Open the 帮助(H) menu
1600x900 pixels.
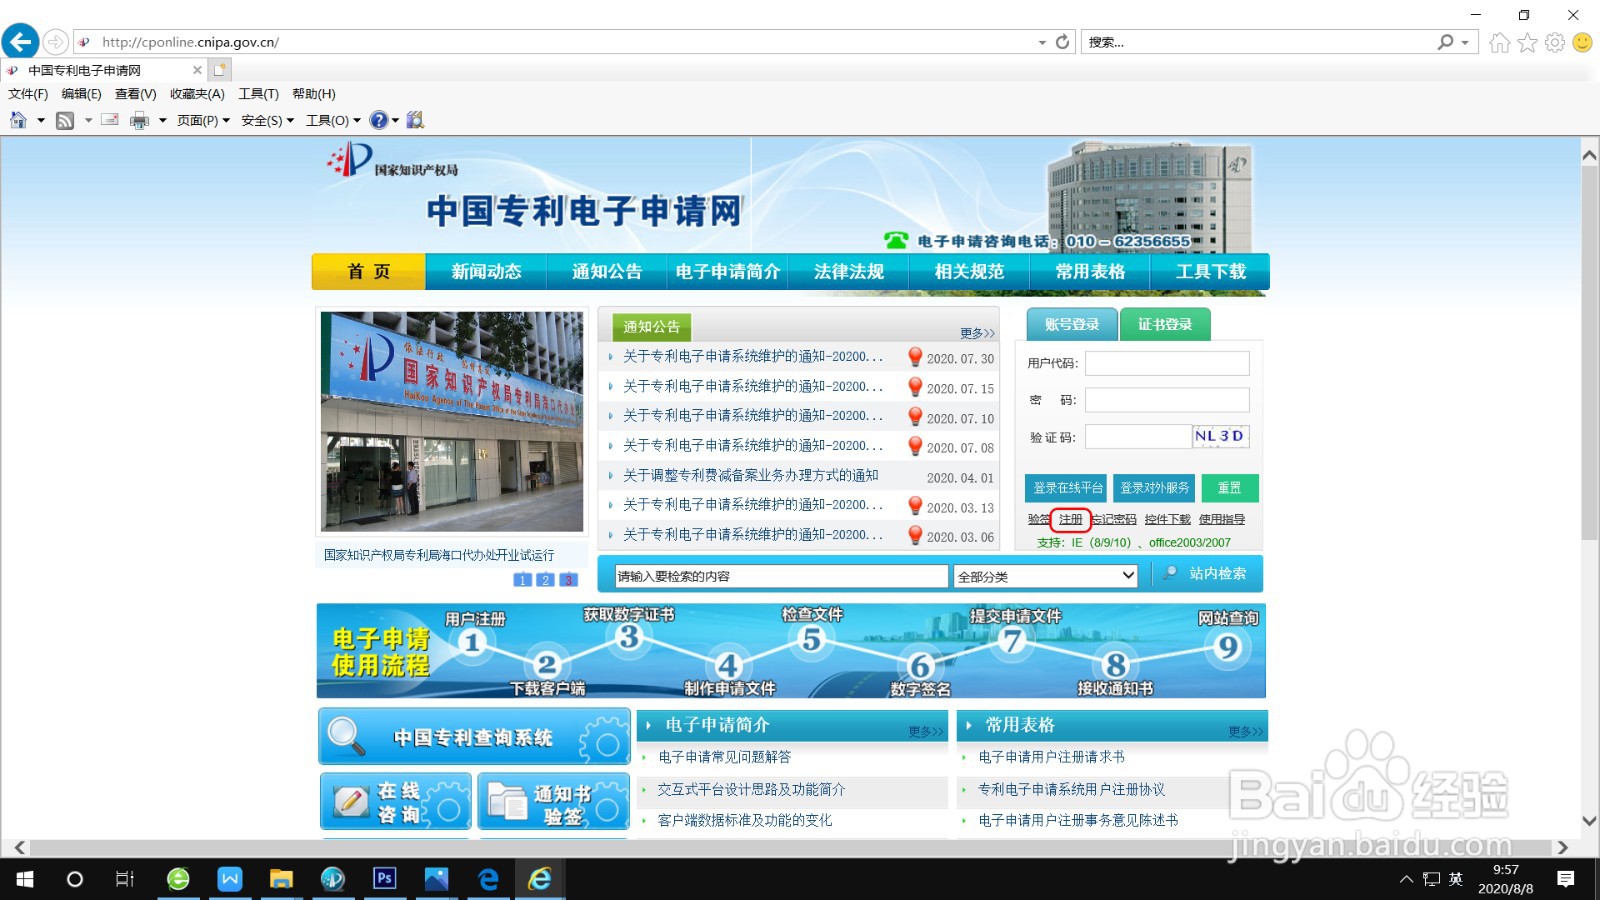pos(314,94)
